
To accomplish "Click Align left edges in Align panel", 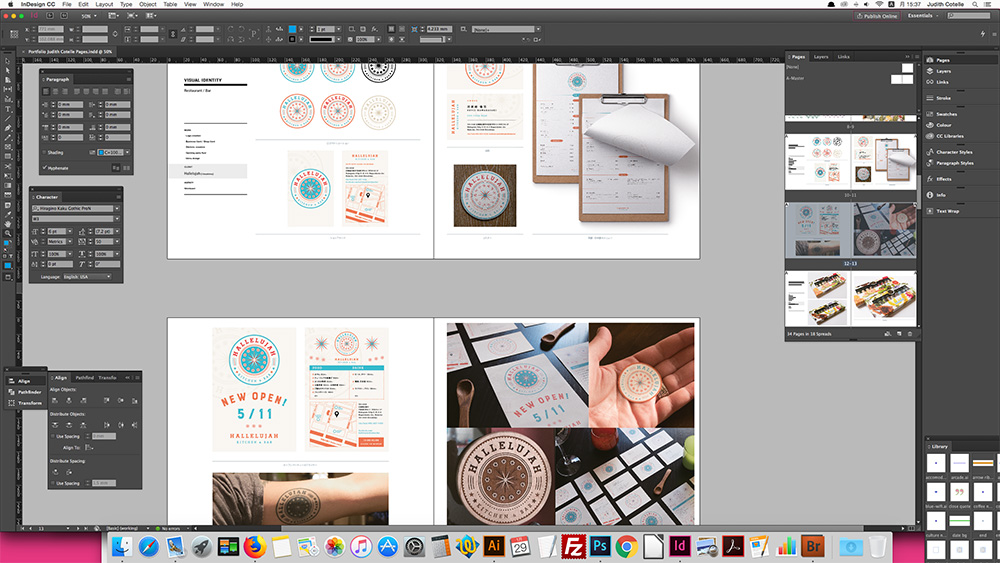I will pyautogui.click(x=55, y=400).
